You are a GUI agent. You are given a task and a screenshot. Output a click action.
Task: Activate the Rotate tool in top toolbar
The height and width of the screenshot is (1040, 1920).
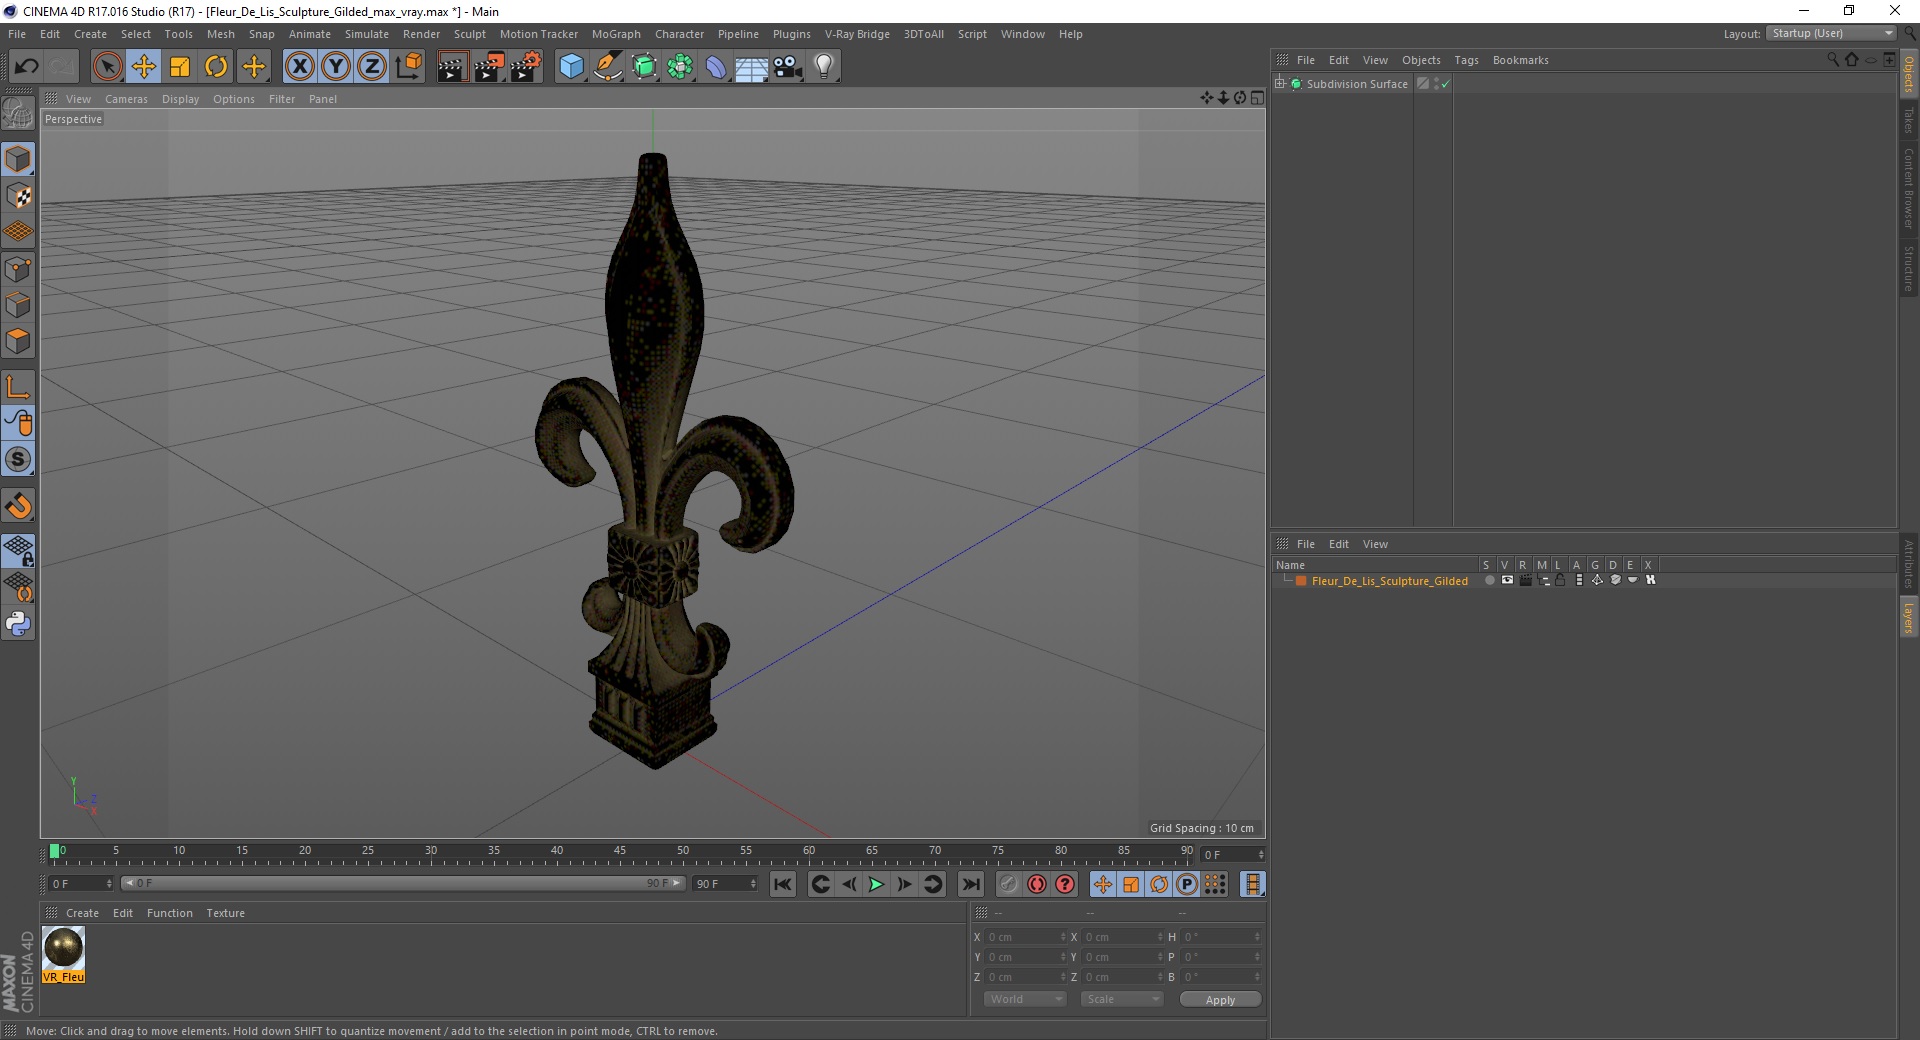point(216,67)
